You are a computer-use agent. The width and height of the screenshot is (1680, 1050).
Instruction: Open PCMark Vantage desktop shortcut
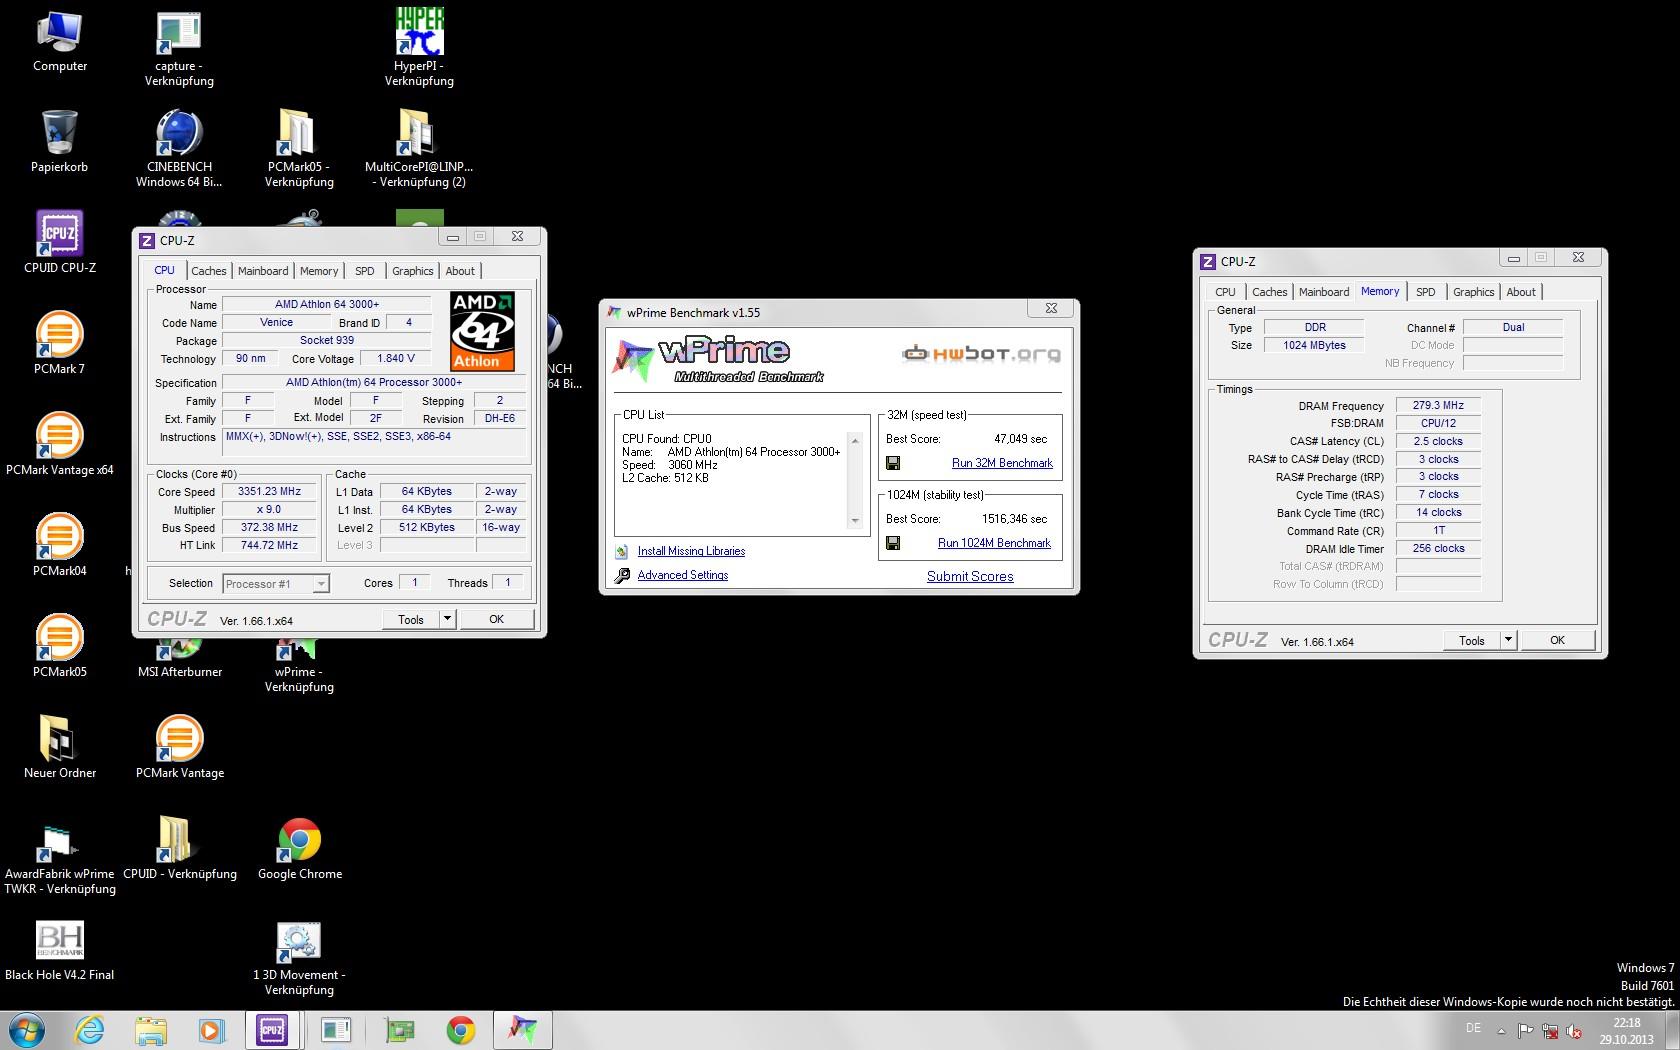(180, 747)
